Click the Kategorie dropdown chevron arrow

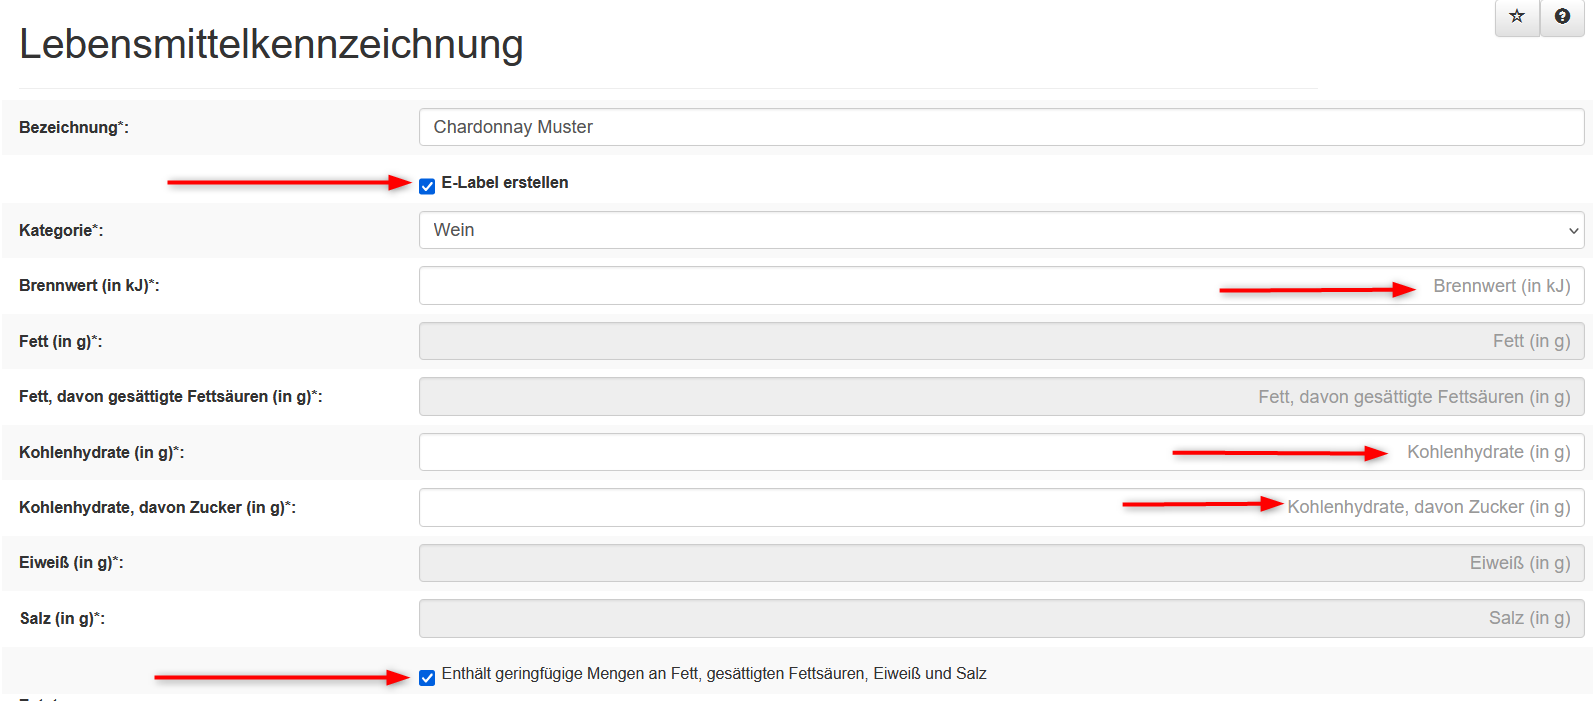tap(1573, 231)
